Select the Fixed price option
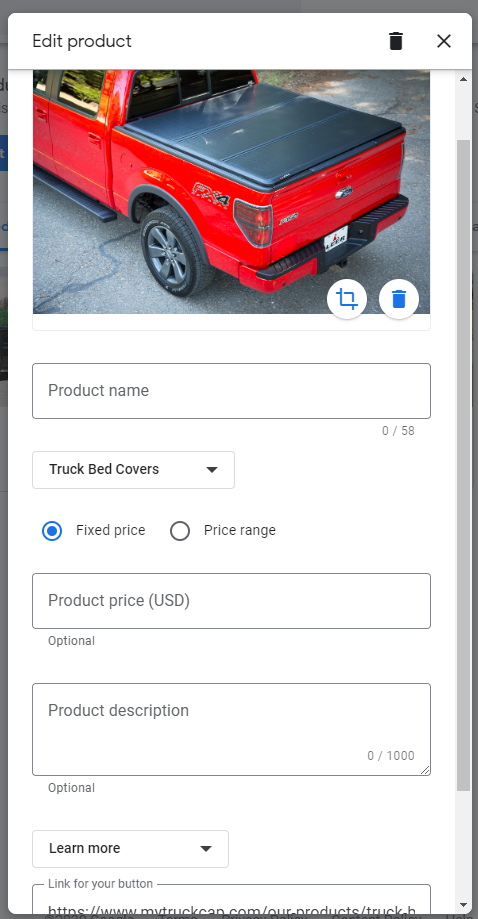 (x=52, y=531)
